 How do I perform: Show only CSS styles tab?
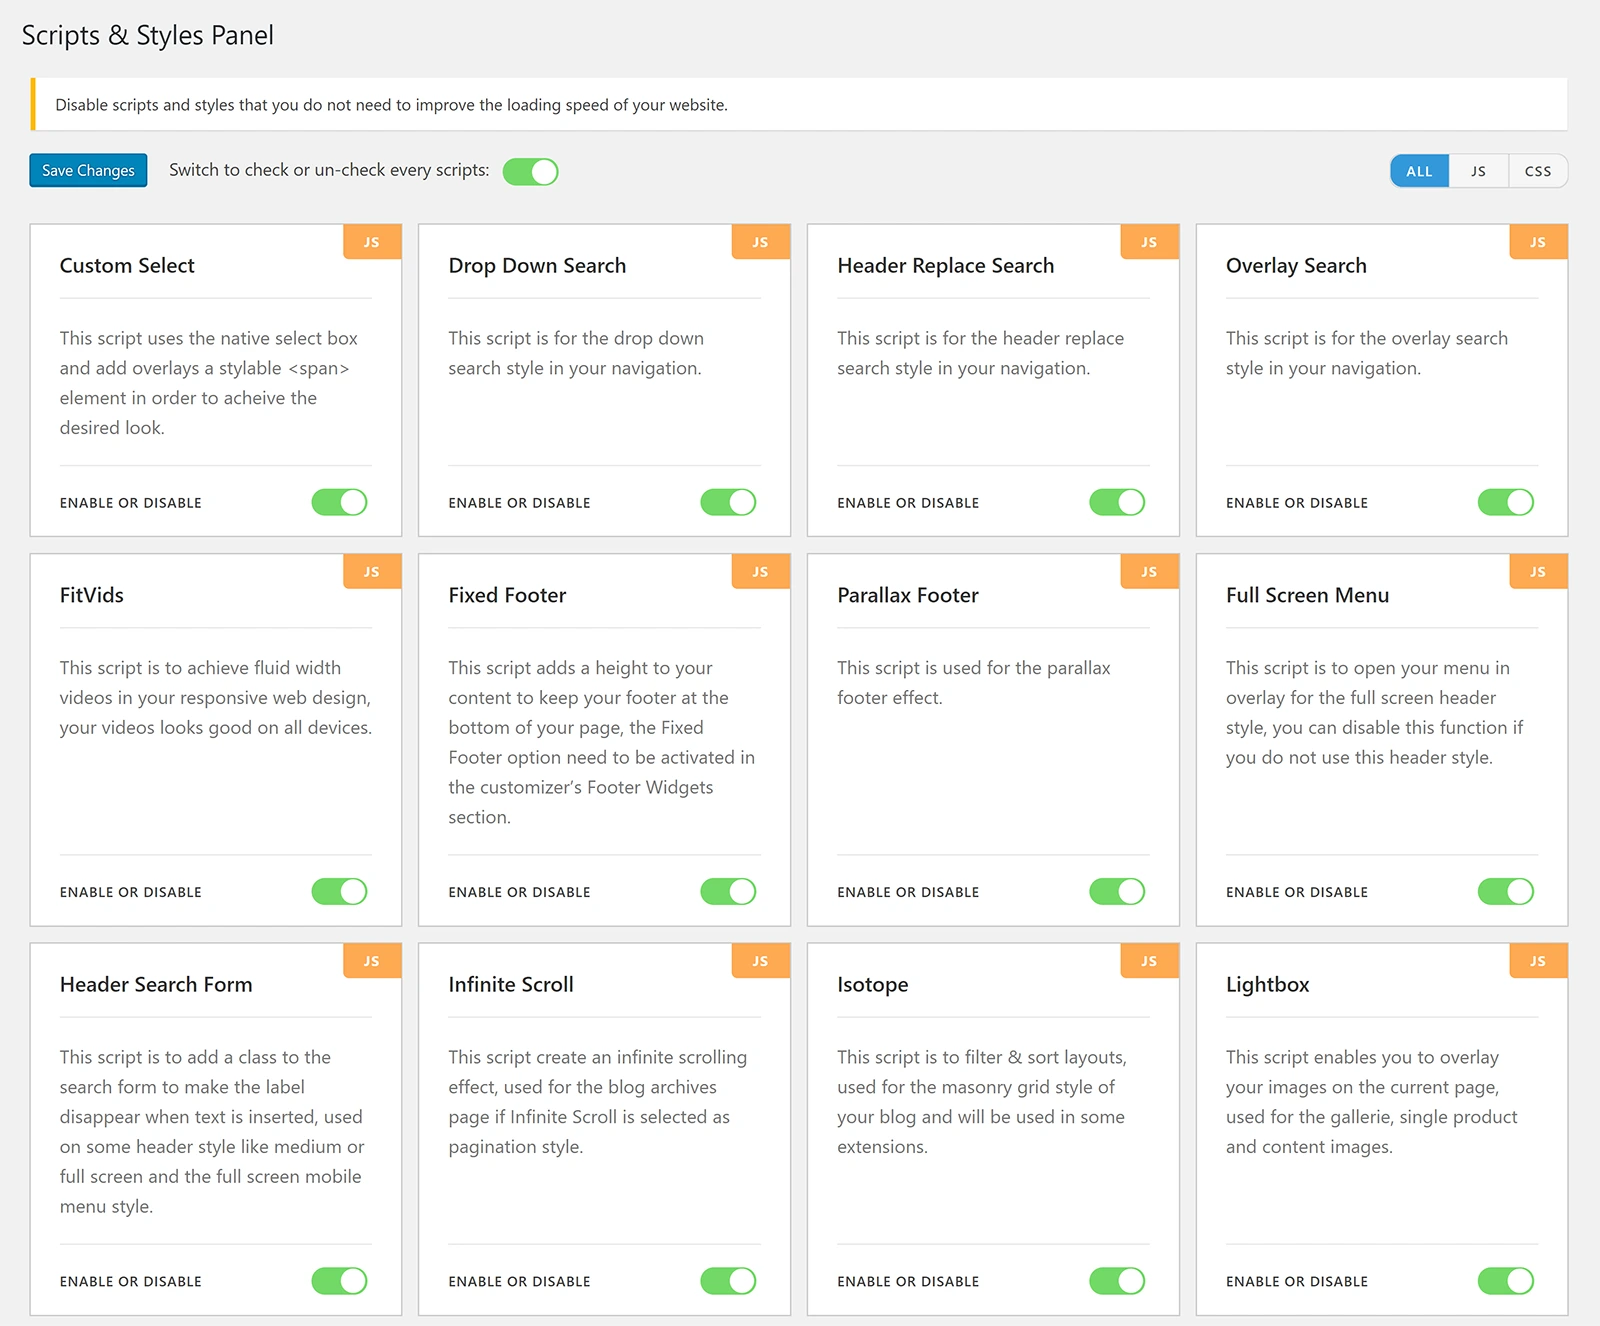(x=1538, y=171)
